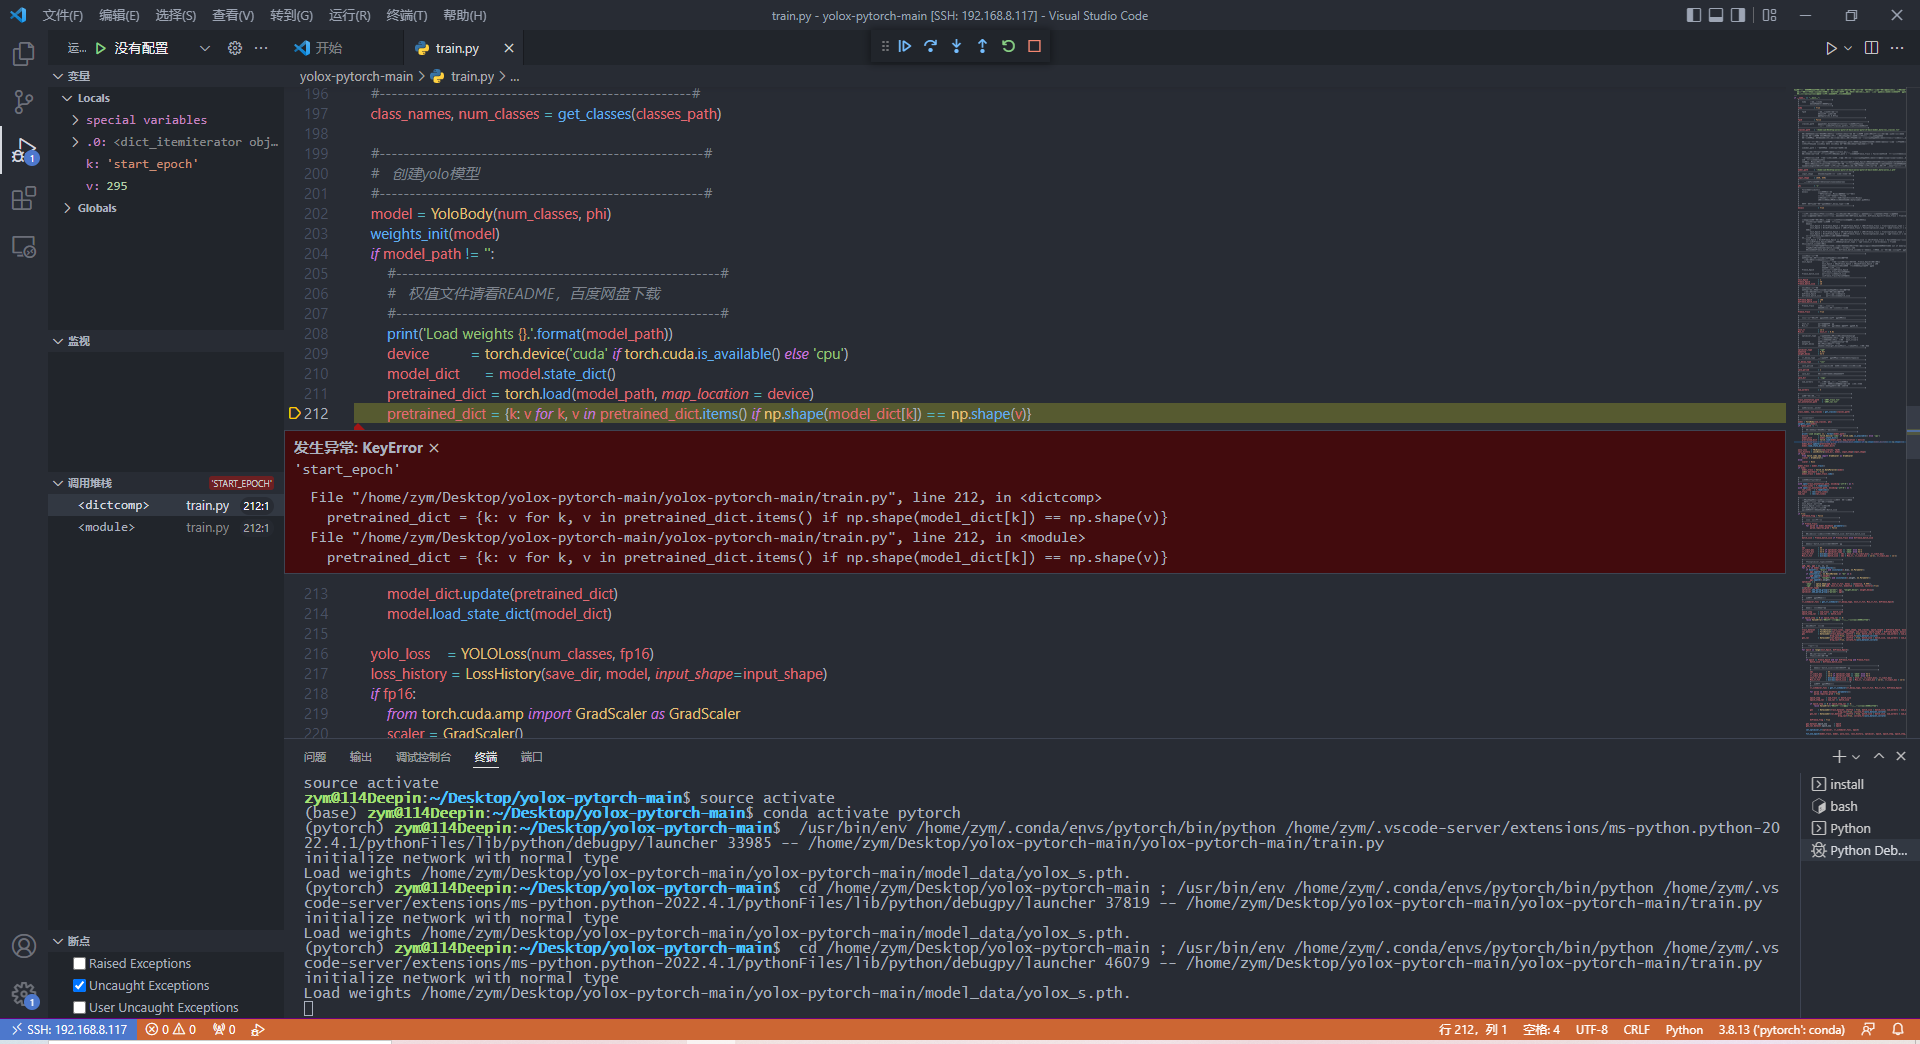The width and height of the screenshot is (1920, 1044).
Task: Switch to the 问题 panel tab
Action: (315, 757)
